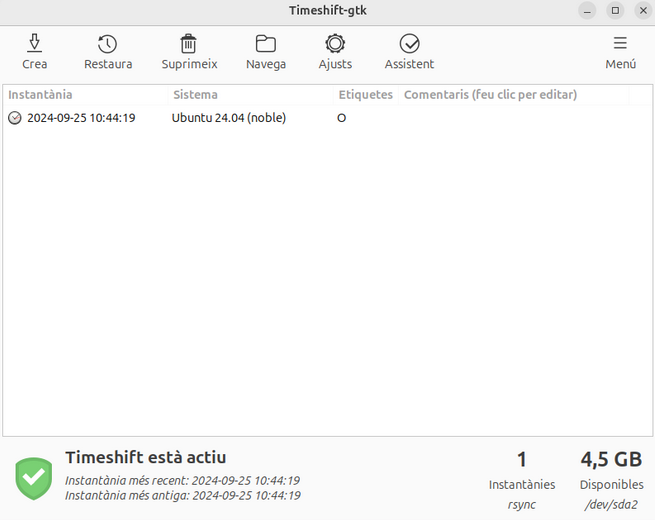Open the Menú hamburger menu
This screenshot has width=655, height=520.
(x=620, y=44)
